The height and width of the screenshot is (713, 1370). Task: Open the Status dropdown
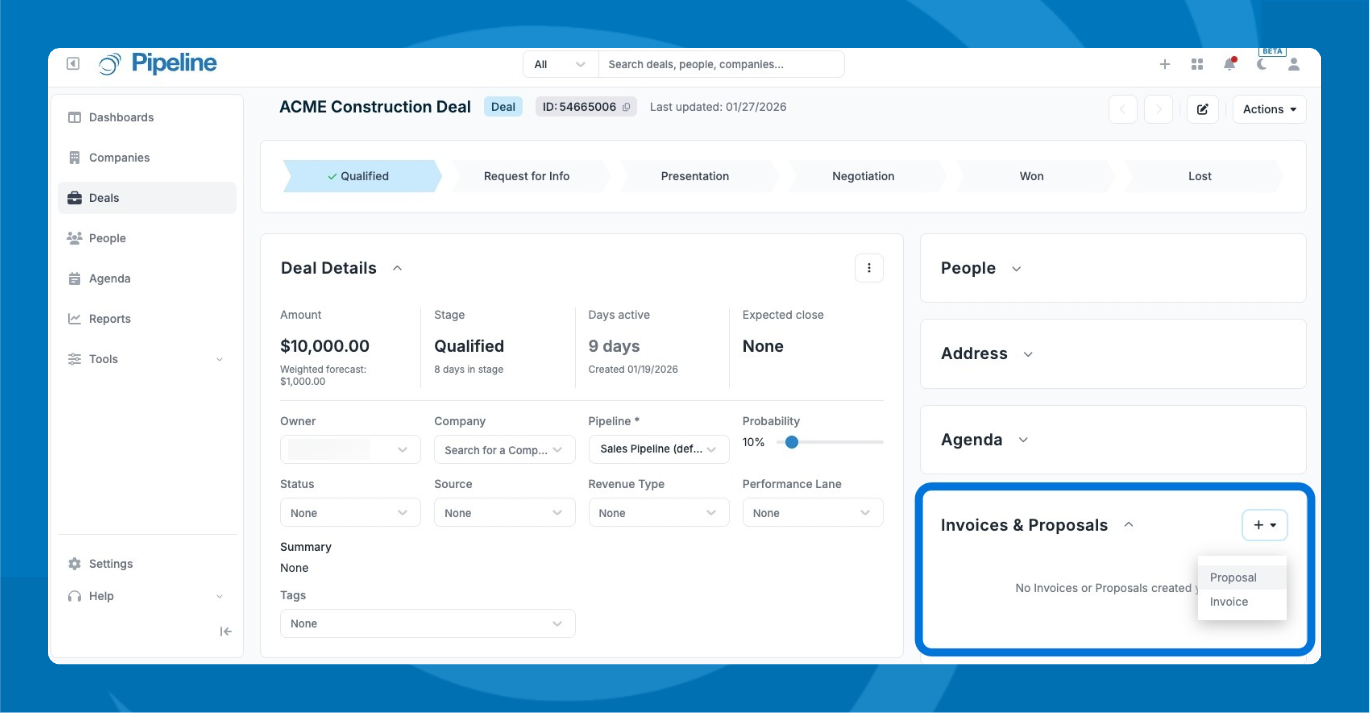[x=349, y=513]
